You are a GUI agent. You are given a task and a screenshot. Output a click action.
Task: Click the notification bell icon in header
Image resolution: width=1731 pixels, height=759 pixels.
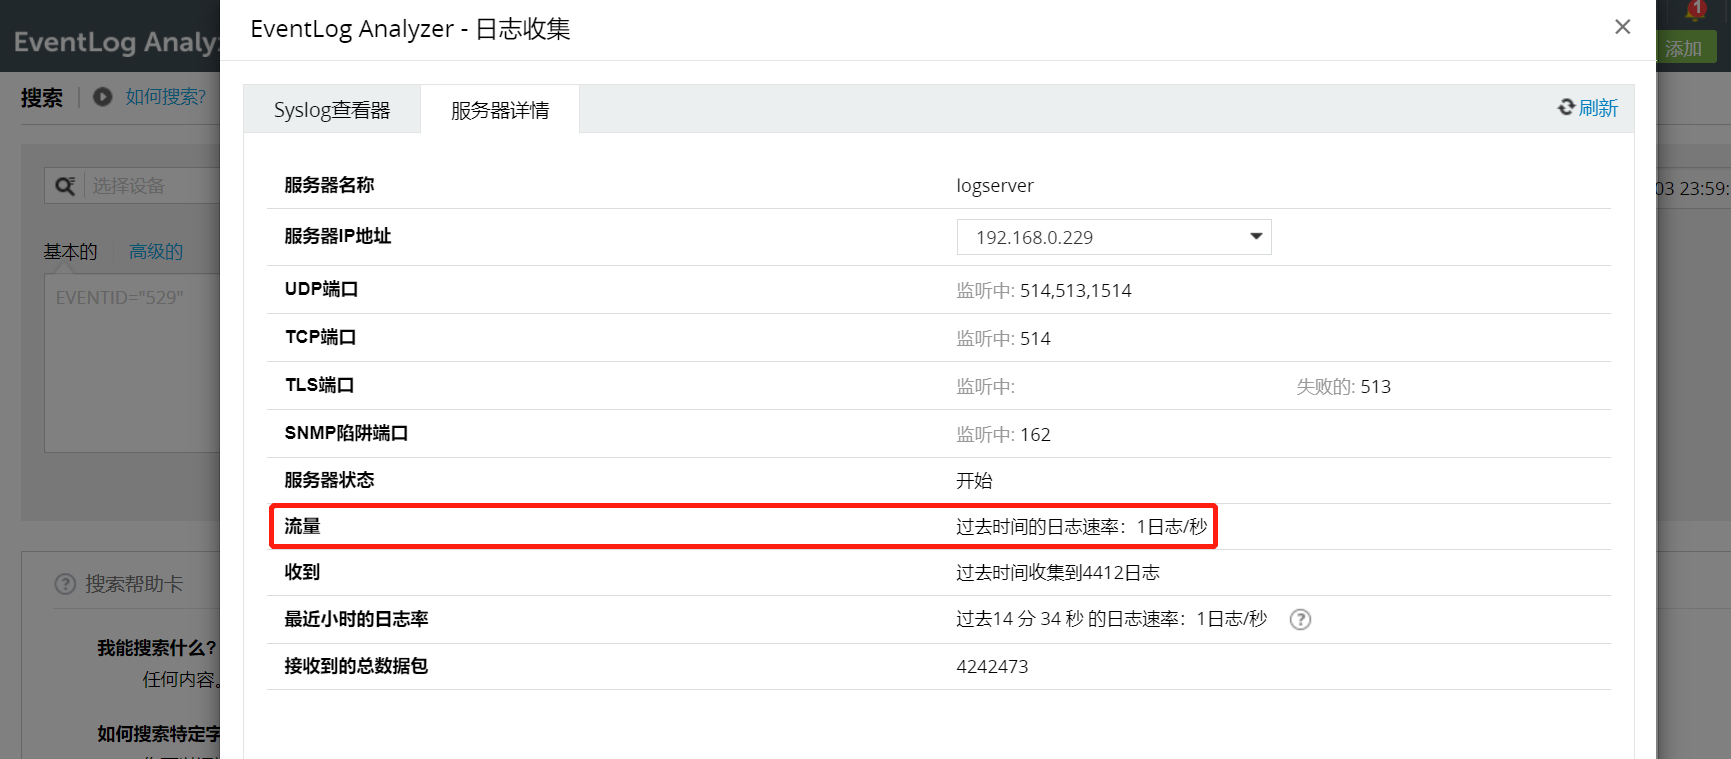[x=1695, y=10]
